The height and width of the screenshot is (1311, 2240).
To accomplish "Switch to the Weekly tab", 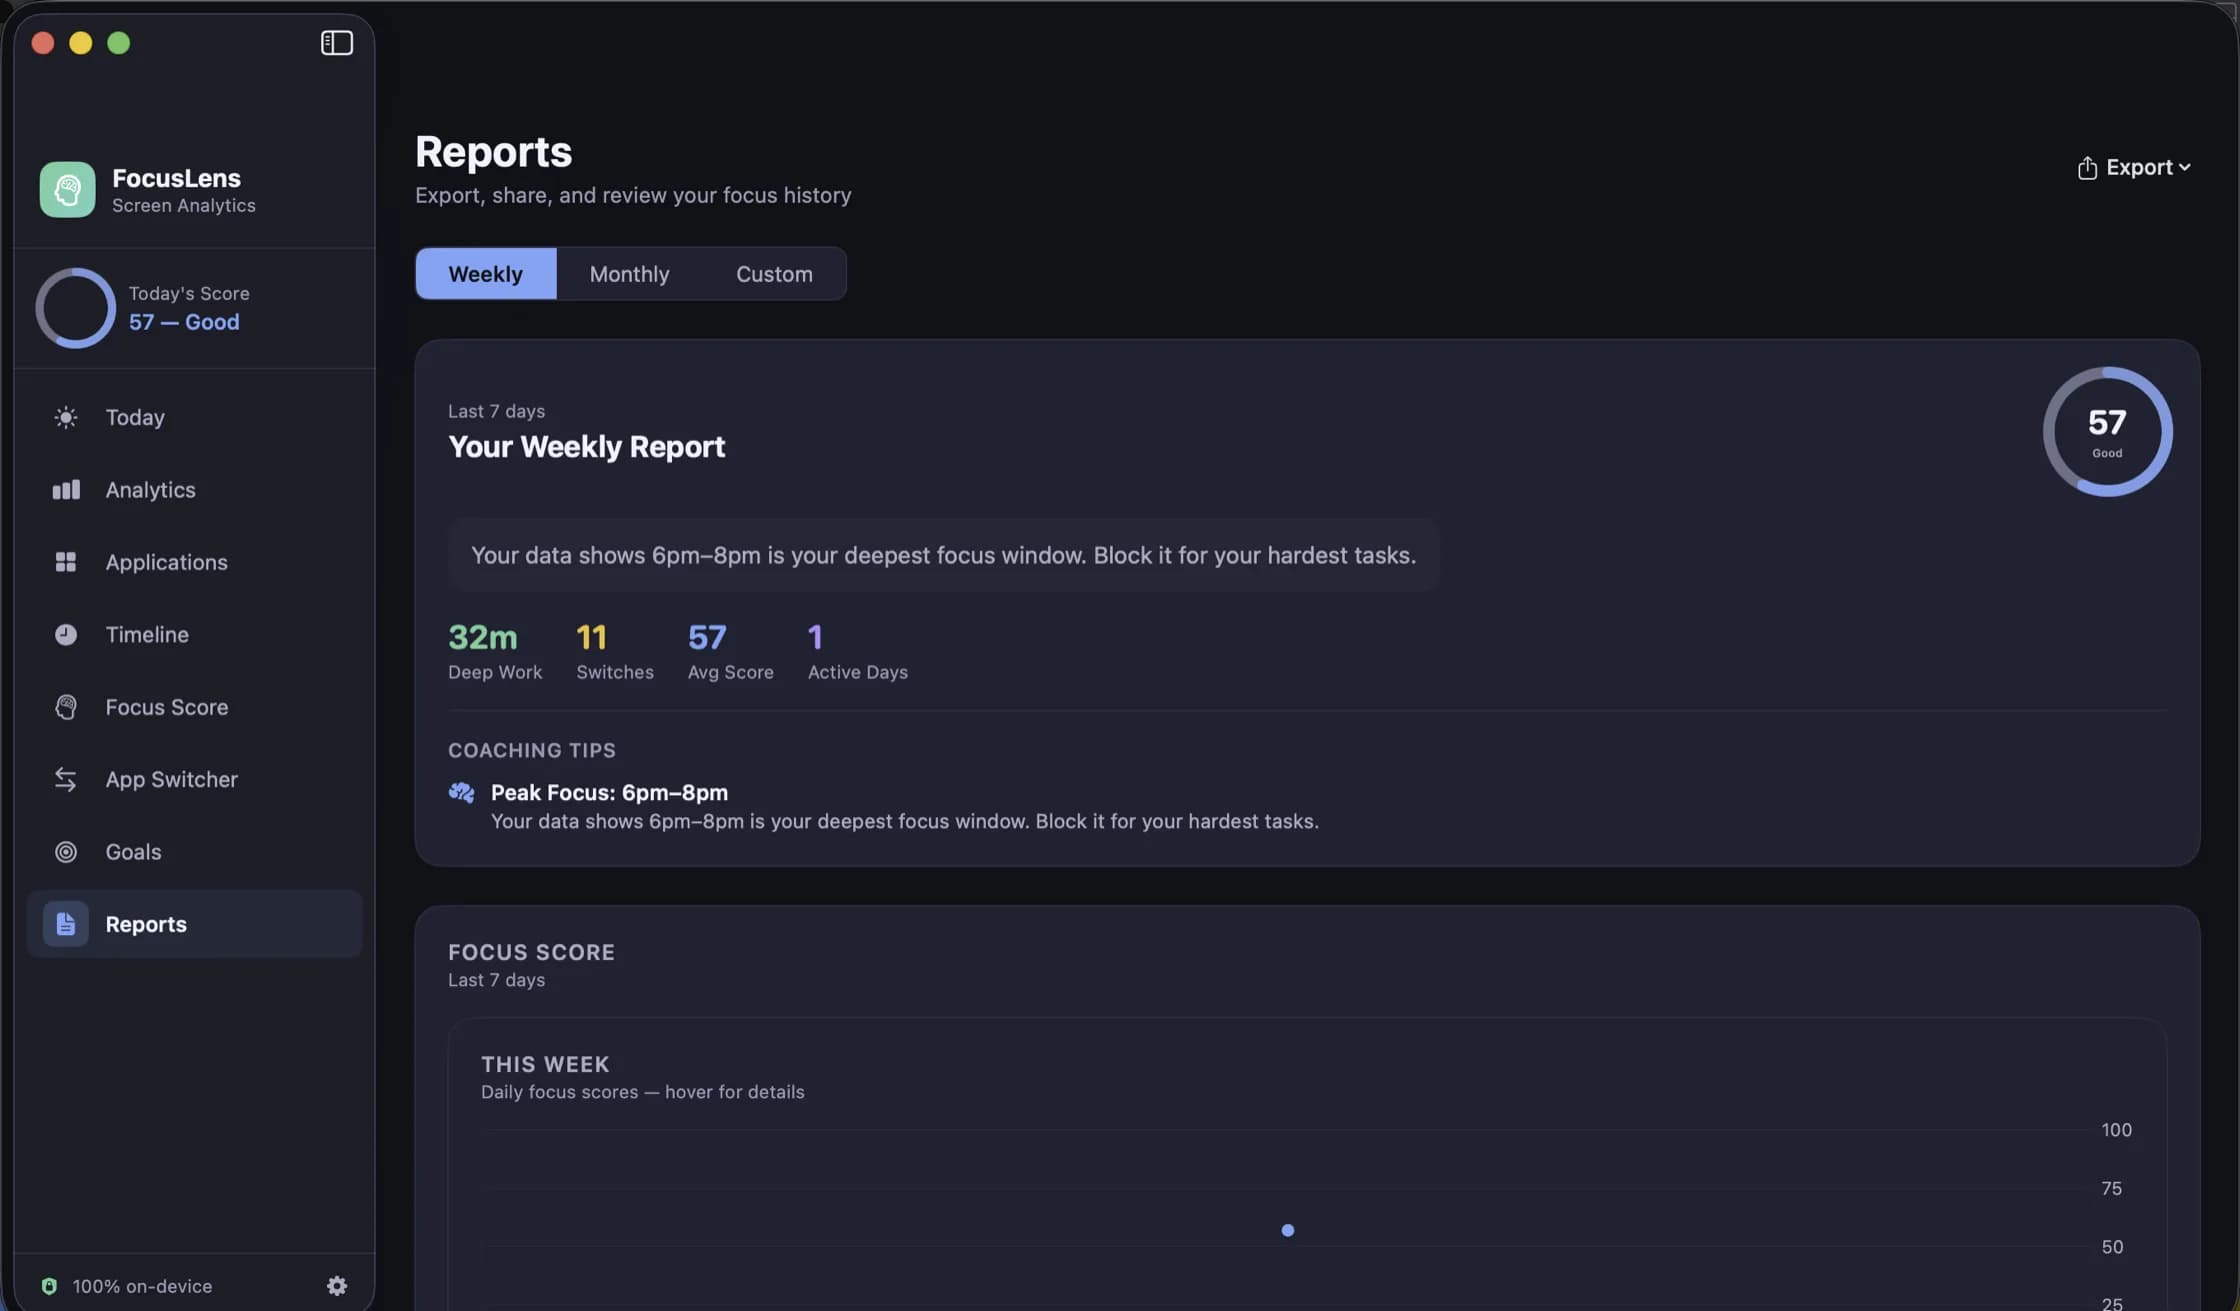I will coord(485,274).
